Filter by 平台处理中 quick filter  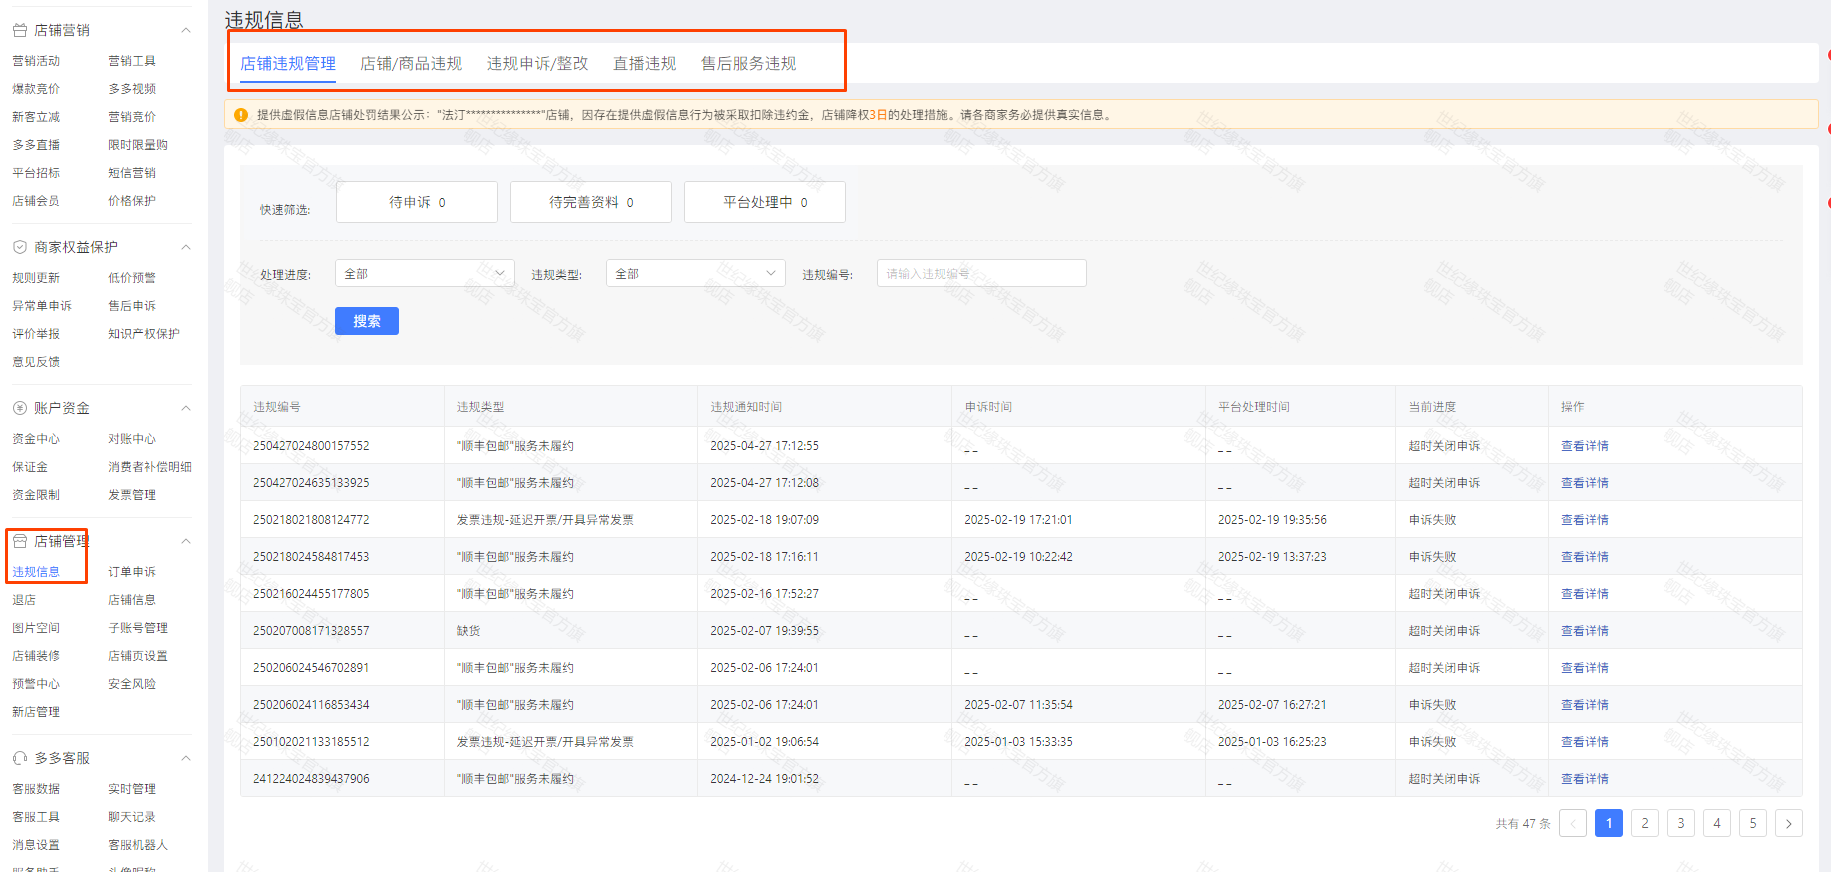765,202
